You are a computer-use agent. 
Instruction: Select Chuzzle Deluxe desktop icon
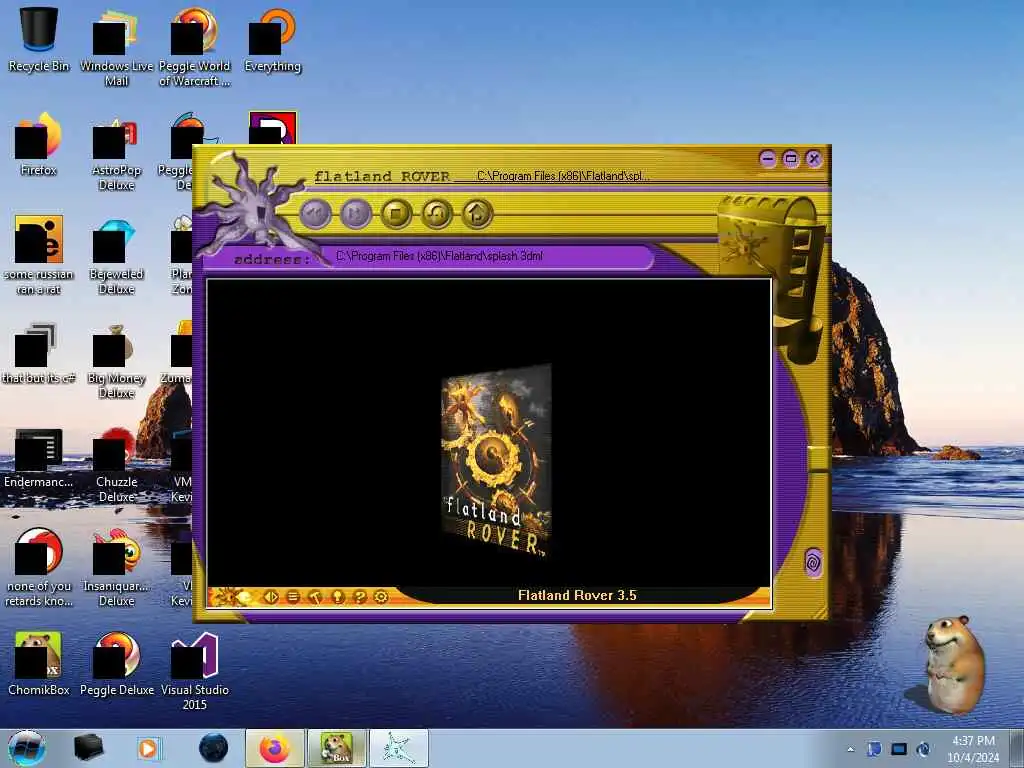[x=116, y=464]
